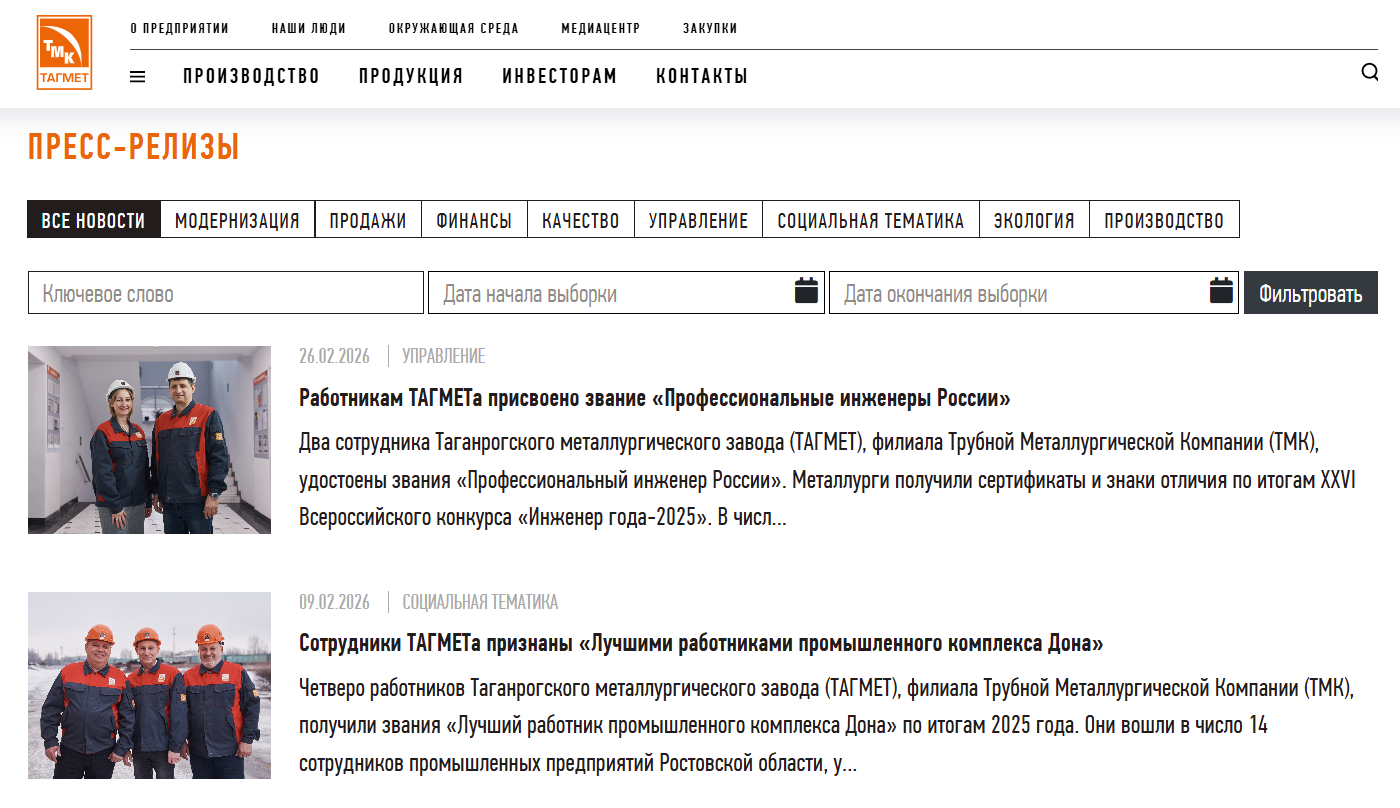This screenshot has height=808, width=1400.
Task: Select the Экология news tab
Action: coord(1033,220)
